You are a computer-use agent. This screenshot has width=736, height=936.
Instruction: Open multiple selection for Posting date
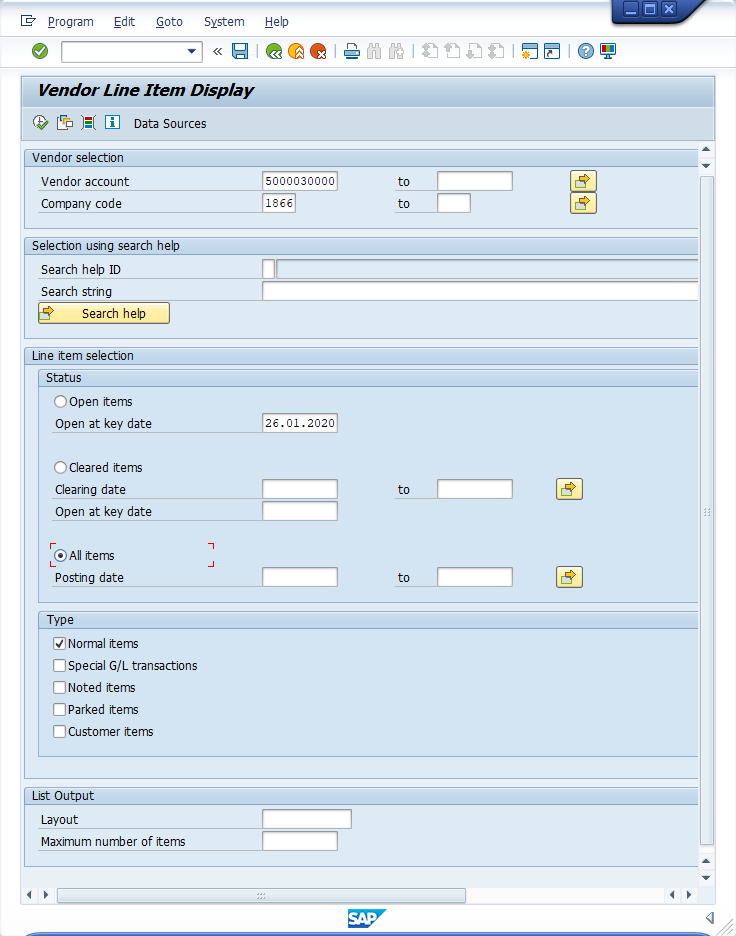pos(569,577)
